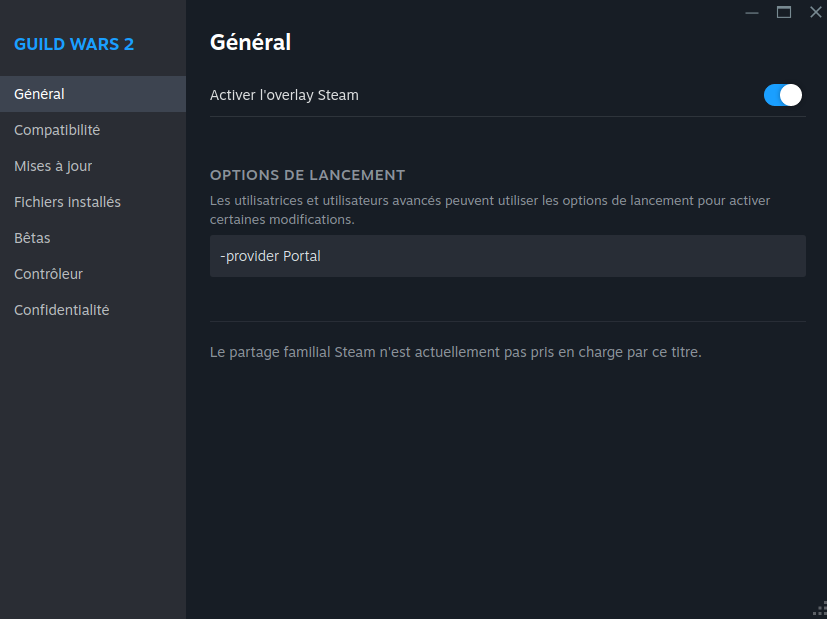Open the Contrôleur settings
Image resolution: width=827 pixels, height=619 pixels.
(93, 274)
